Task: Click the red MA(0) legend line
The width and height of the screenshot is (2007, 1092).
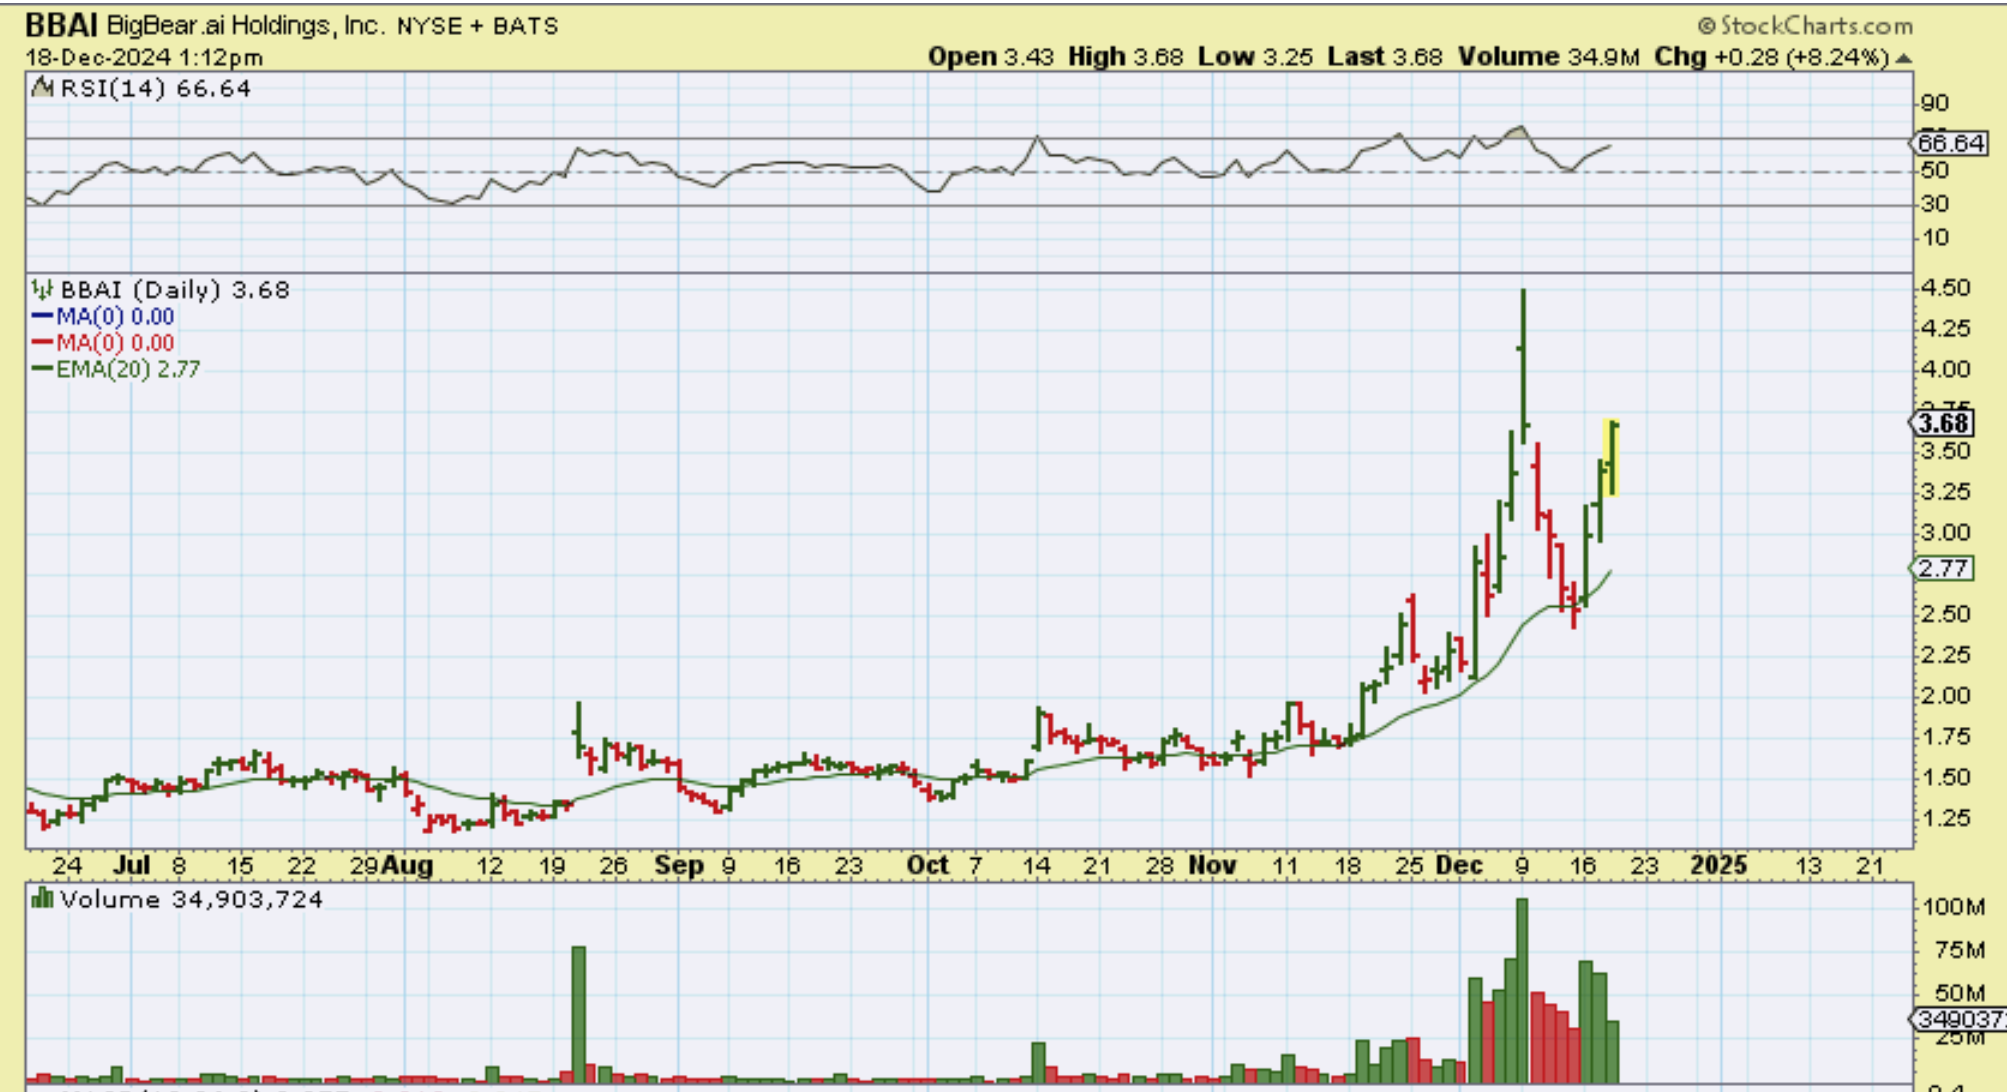Action: 42,343
